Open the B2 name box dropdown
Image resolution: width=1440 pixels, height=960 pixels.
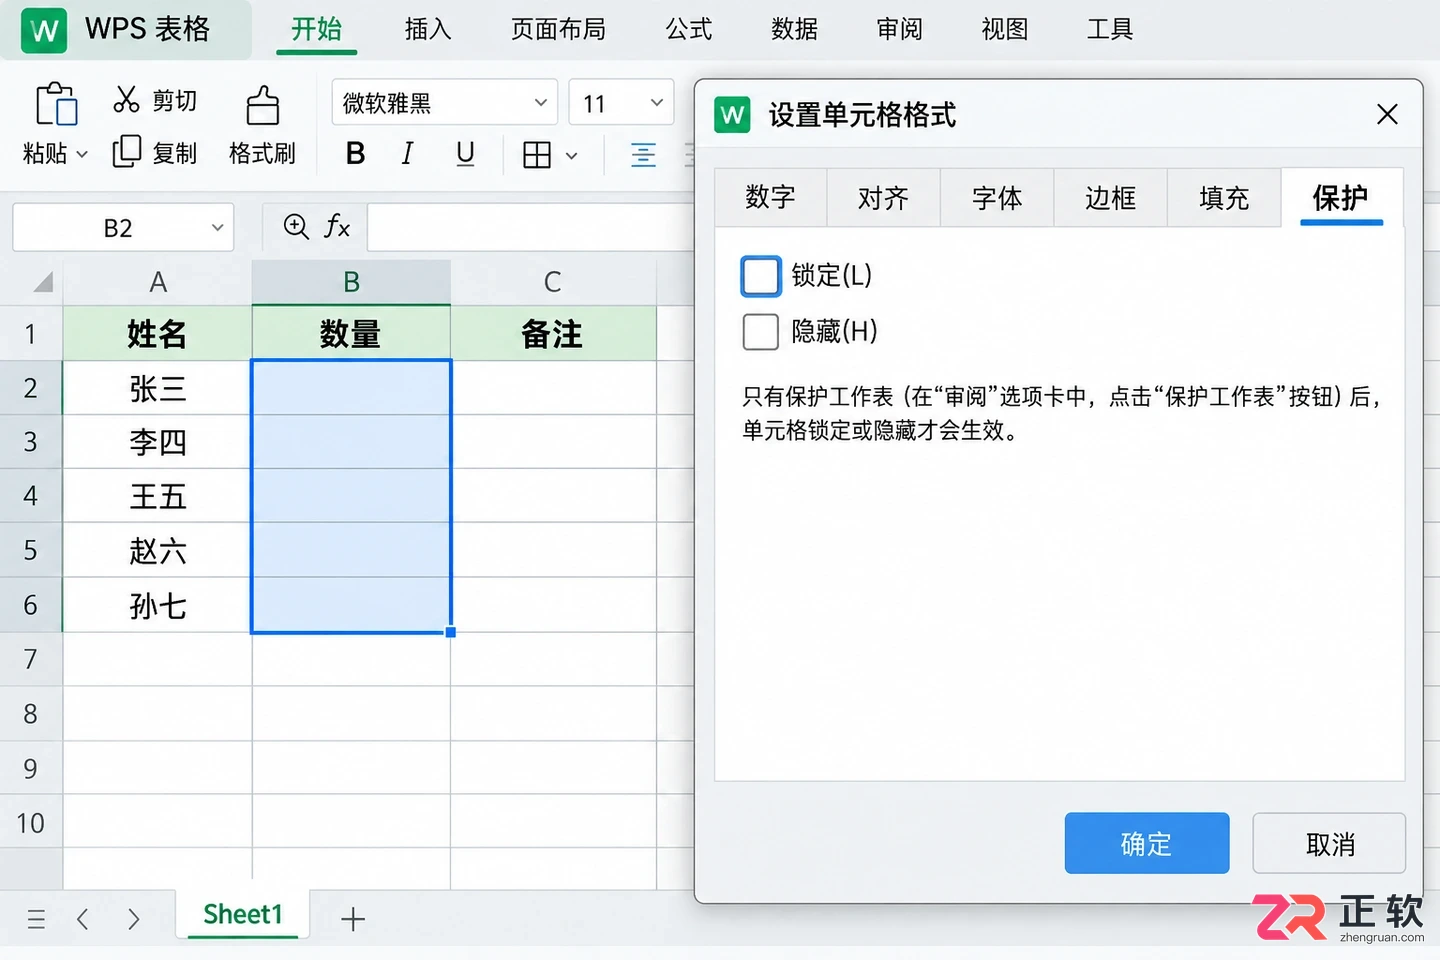click(217, 227)
